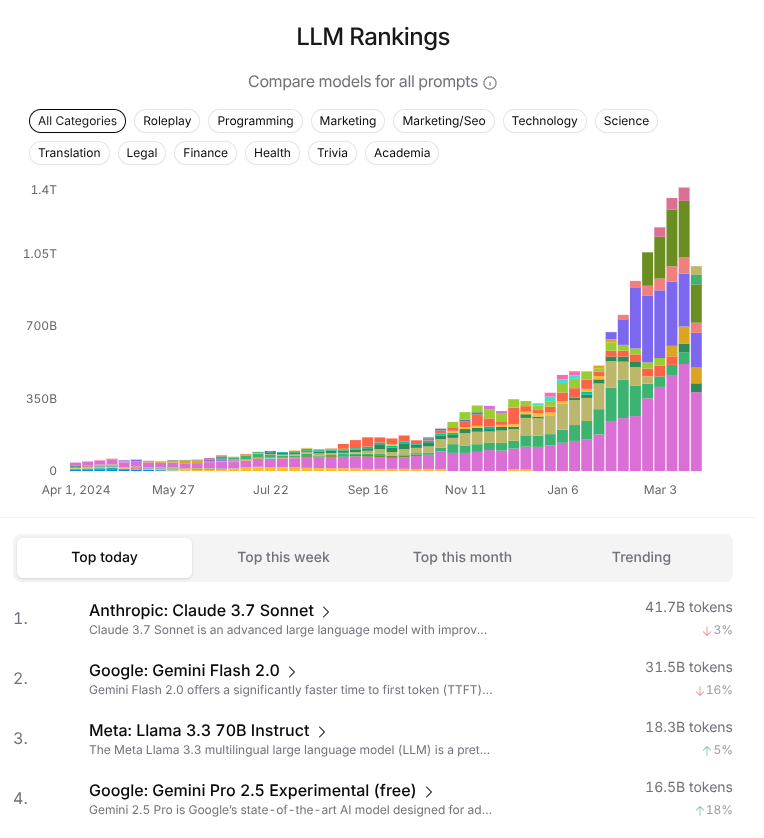This screenshot has height=838, width=764.
Task: Click the 41.7B tokens value
Action: tap(689, 608)
